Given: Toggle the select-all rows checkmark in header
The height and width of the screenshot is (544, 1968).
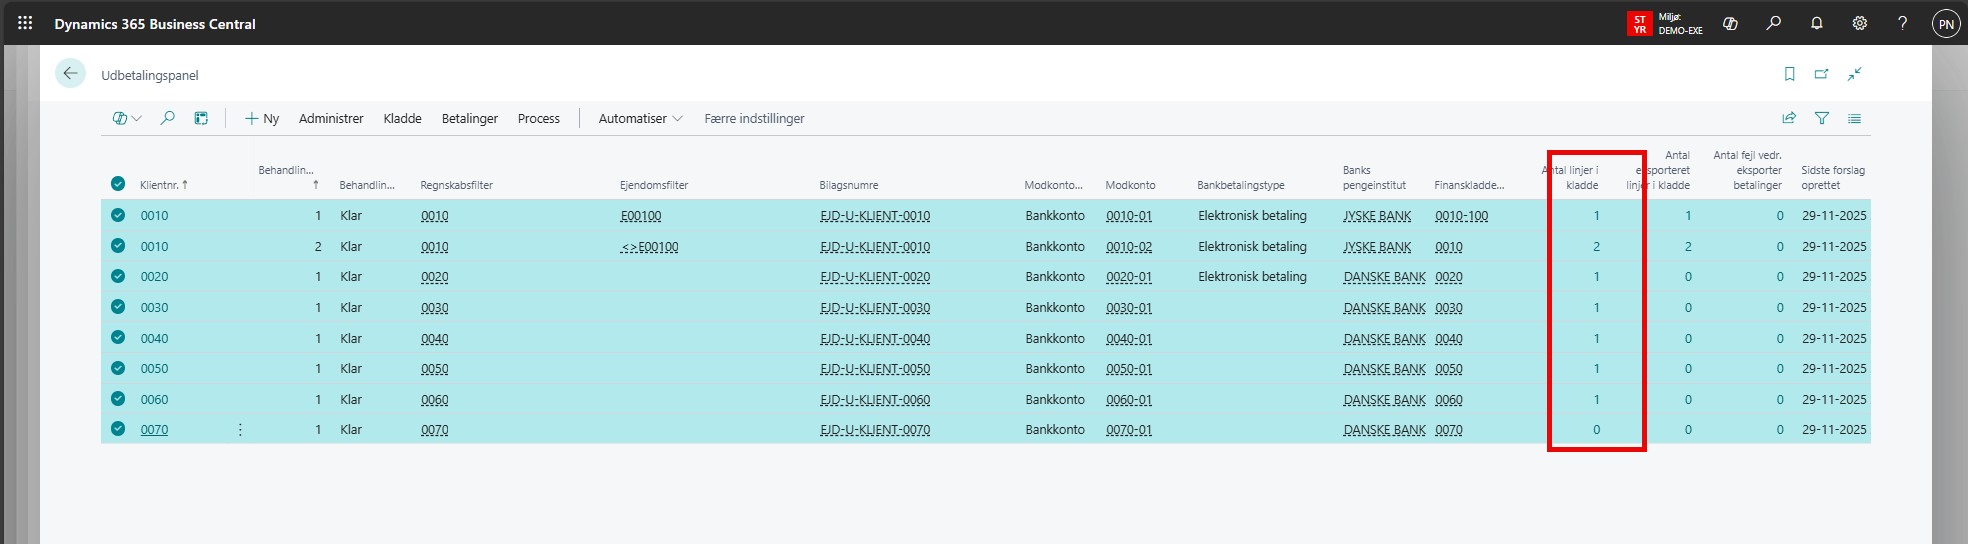Looking at the screenshot, I should coord(118,184).
